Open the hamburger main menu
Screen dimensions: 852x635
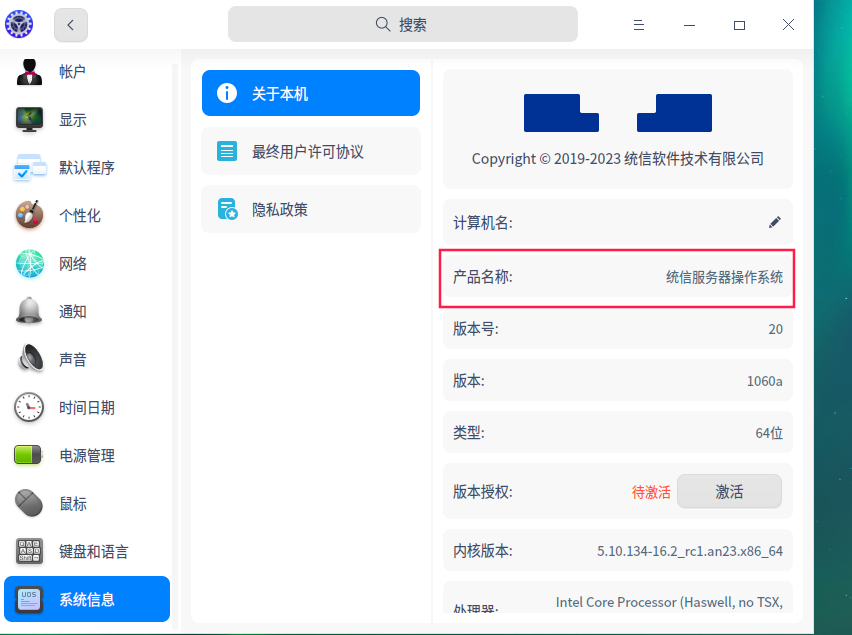(639, 25)
